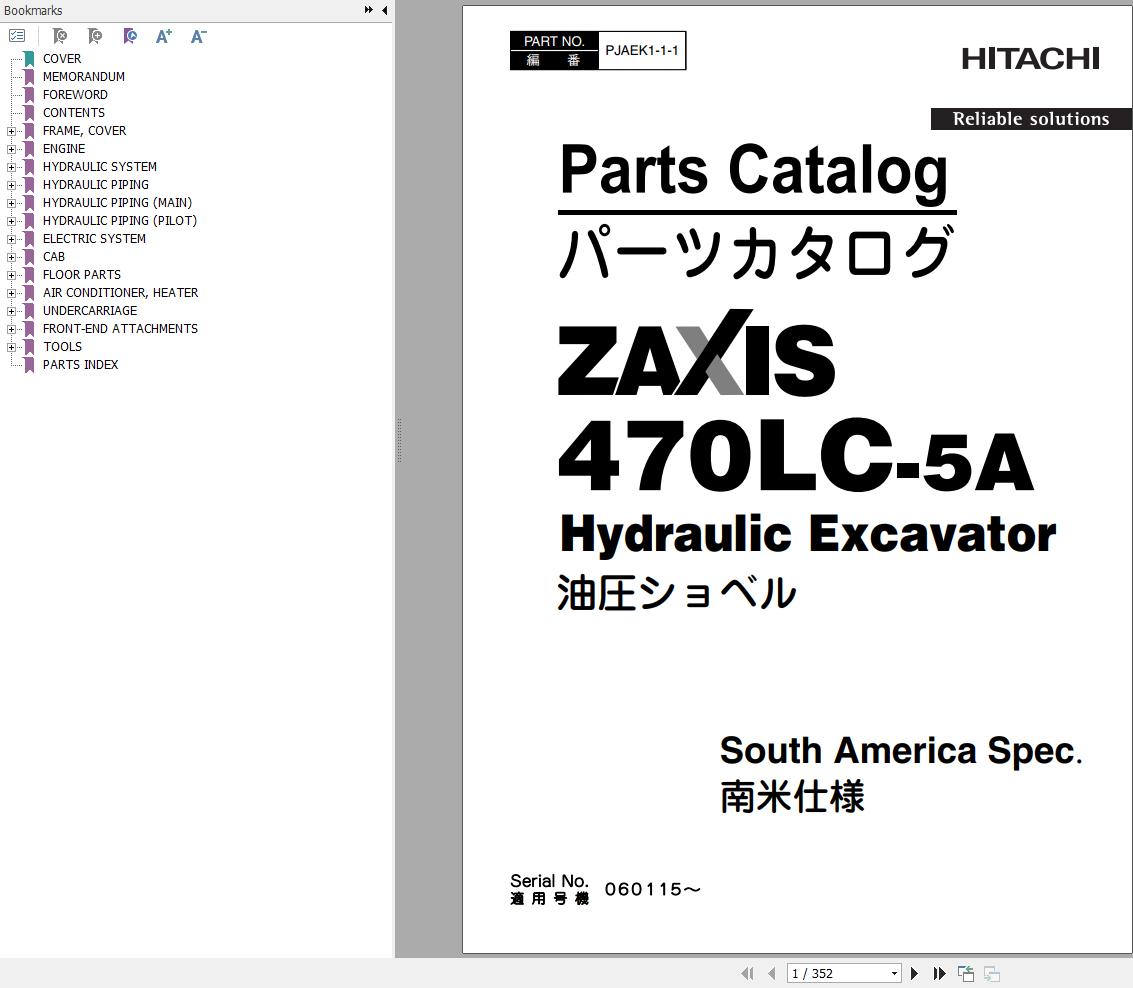Go to the previous page

pyautogui.click(x=772, y=974)
